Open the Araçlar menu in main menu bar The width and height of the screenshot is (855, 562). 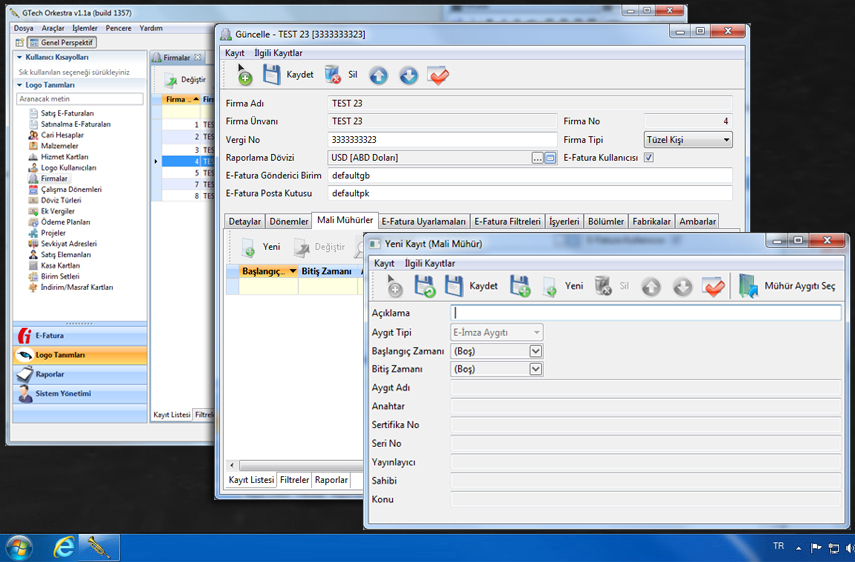[x=53, y=28]
